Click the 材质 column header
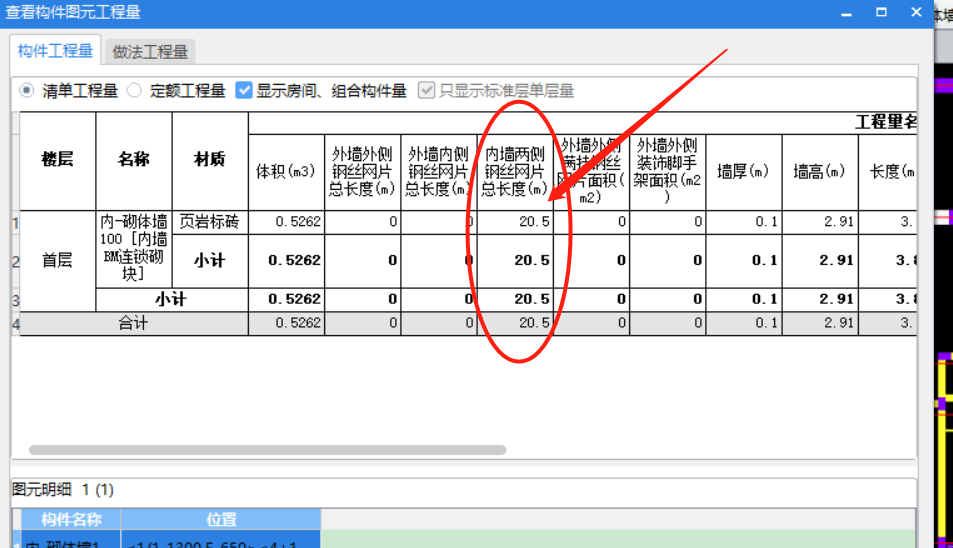Image resolution: width=953 pixels, height=548 pixels. tap(210, 160)
